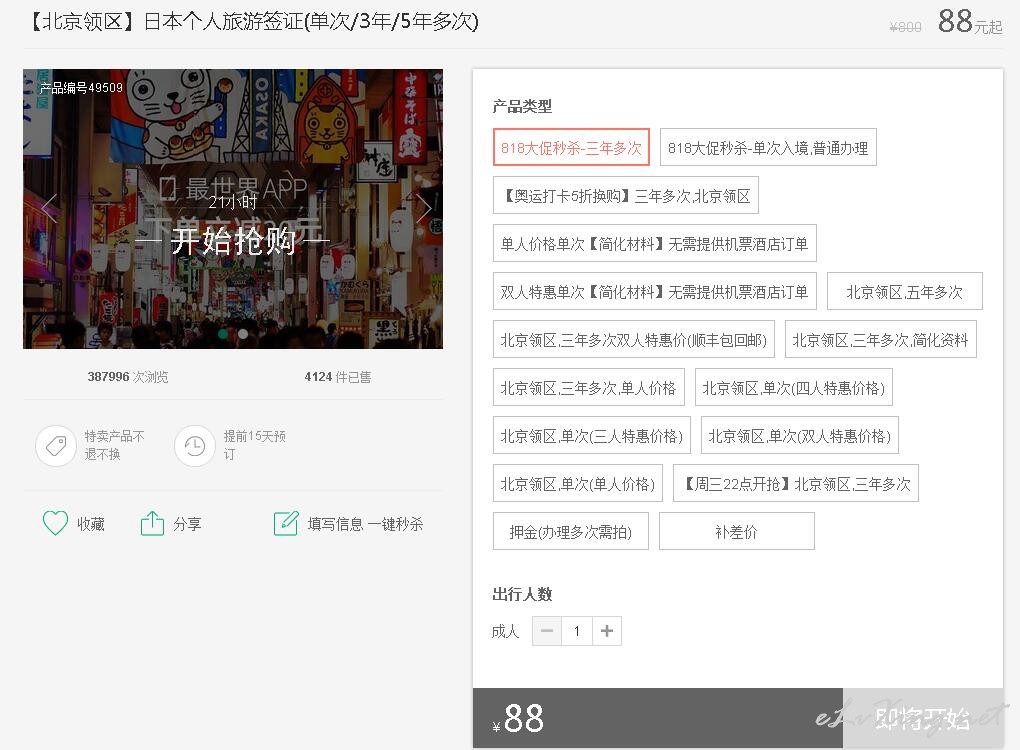Select 押金(办理多次需拍) option
The height and width of the screenshot is (750, 1020).
point(570,533)
